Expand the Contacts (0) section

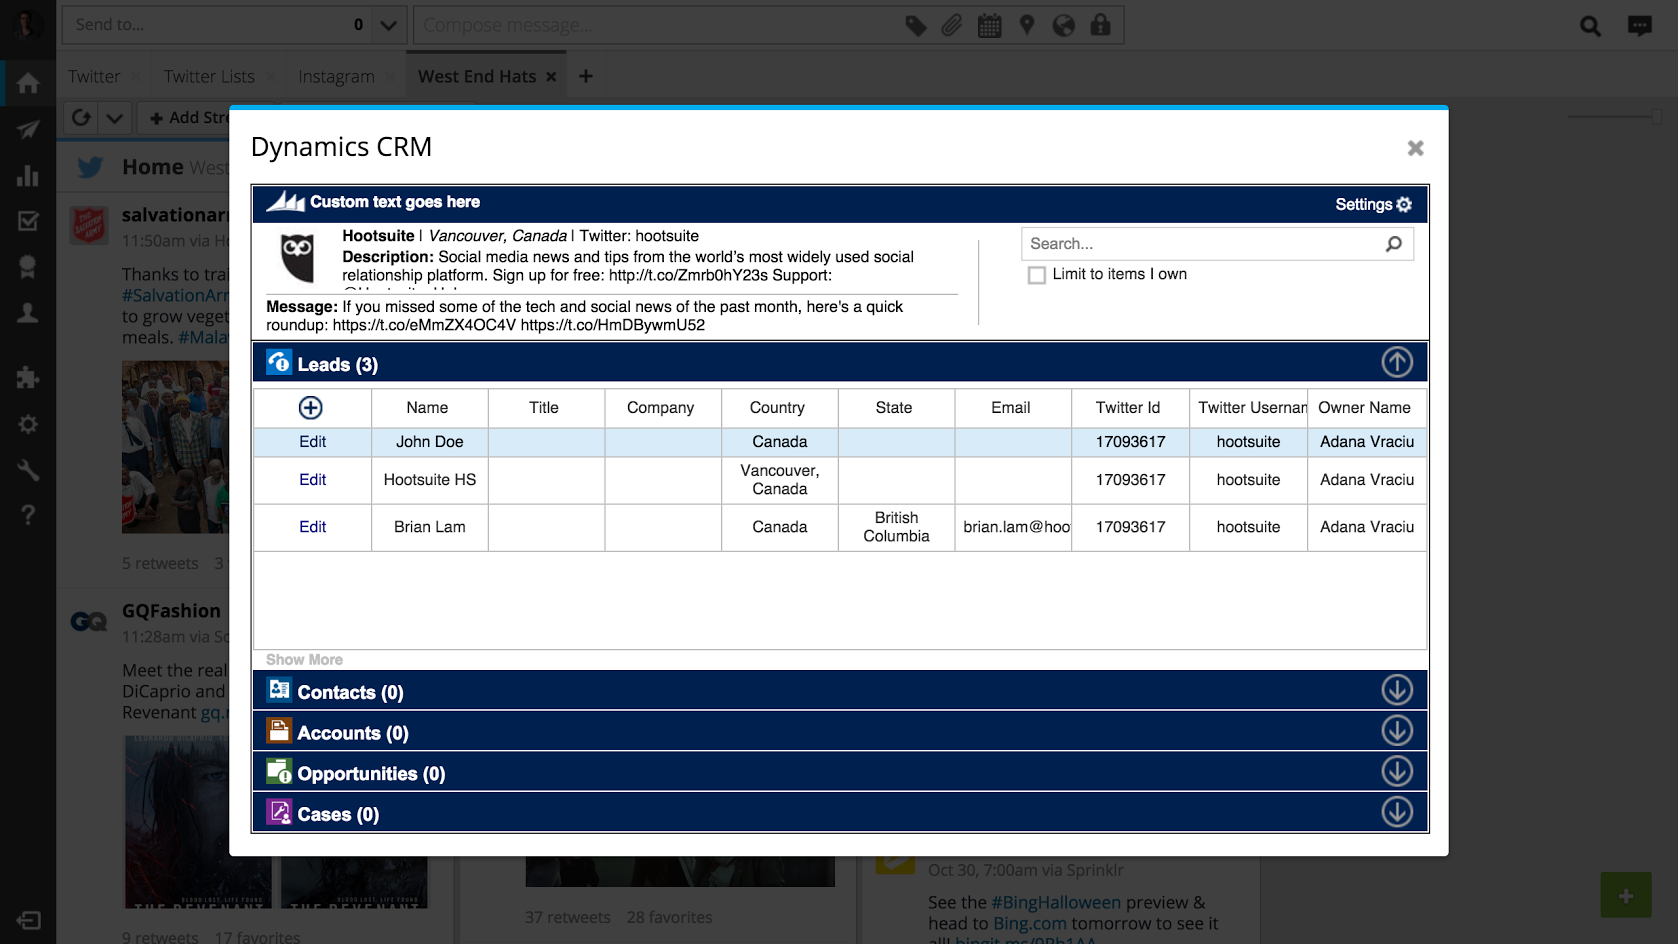coord(1397,690)
